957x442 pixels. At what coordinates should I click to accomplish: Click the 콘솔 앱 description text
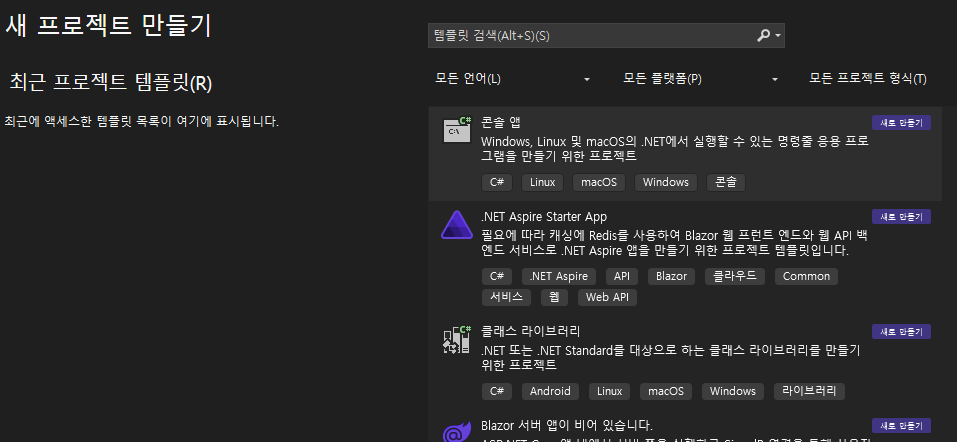point(675,148)
